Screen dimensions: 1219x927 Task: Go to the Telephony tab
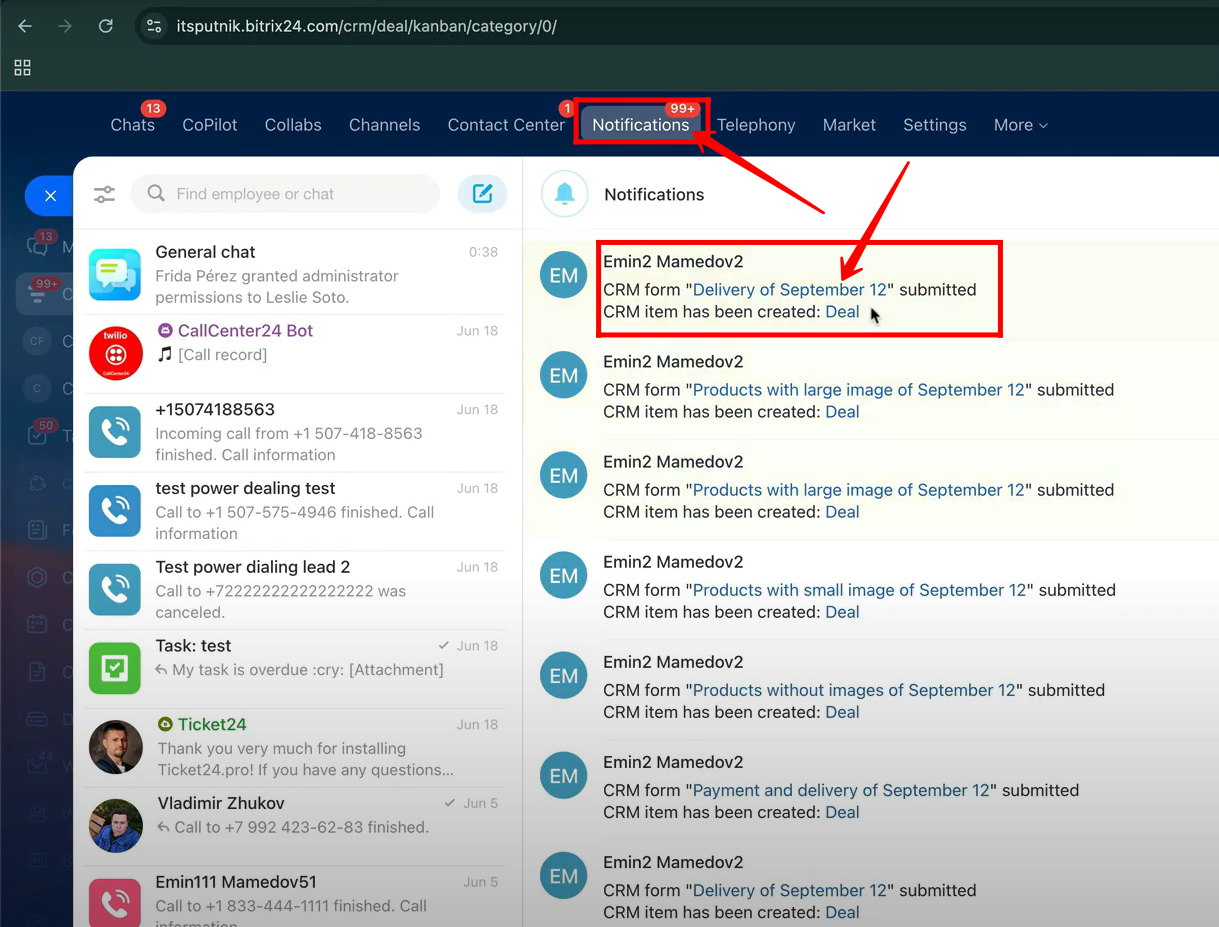(x=756, y=125)
